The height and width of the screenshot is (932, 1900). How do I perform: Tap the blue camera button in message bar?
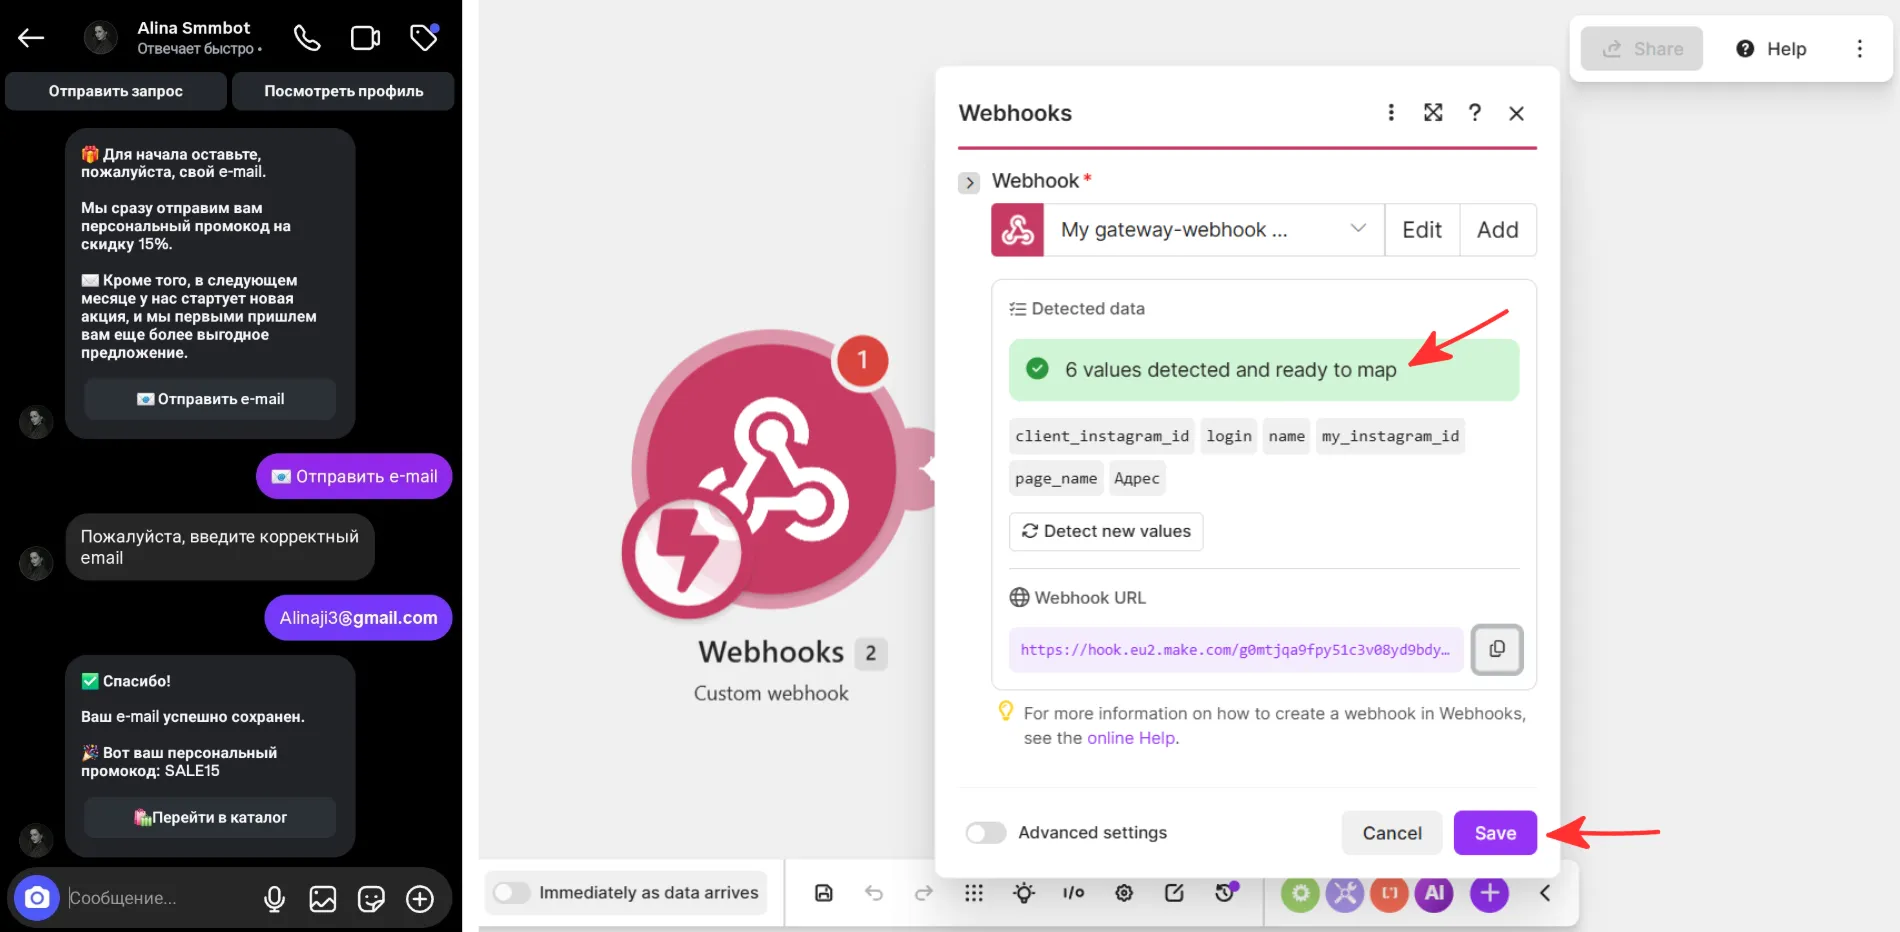pos(37,898)
